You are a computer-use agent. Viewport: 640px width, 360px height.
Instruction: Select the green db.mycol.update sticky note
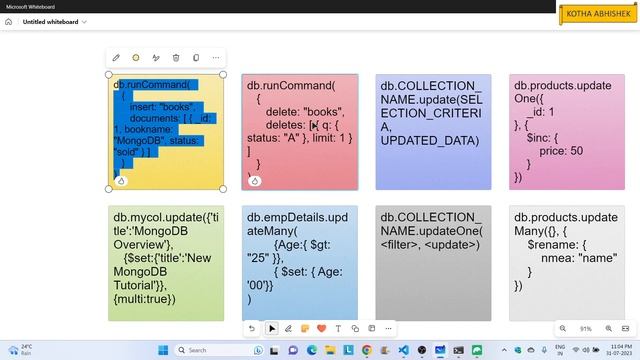(166, 263)
